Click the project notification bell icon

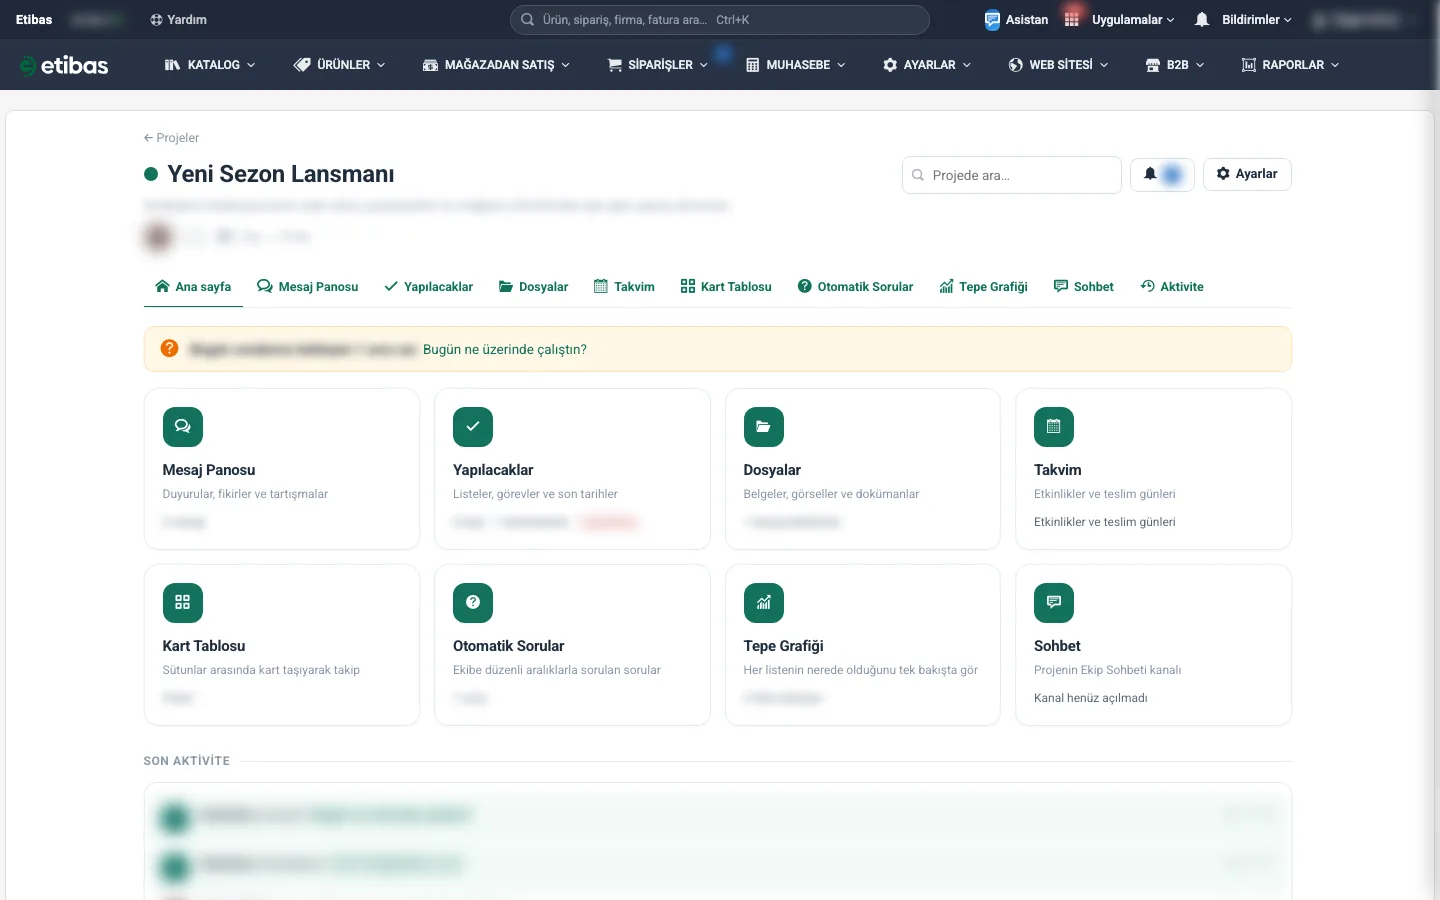pos(1150,174)
